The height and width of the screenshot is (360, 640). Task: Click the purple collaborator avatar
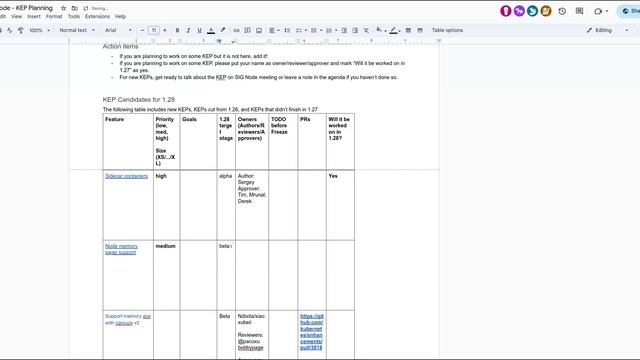click(519, 11)
